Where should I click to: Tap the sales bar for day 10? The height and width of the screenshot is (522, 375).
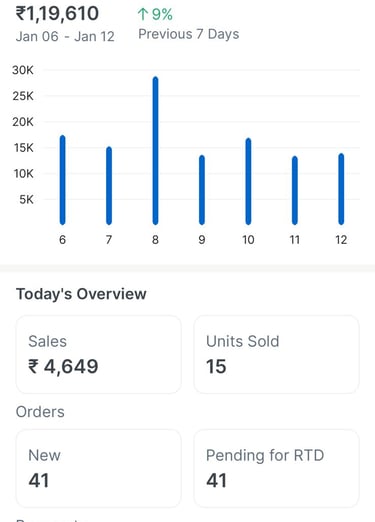pyautogui.click(x=248, y=181)
